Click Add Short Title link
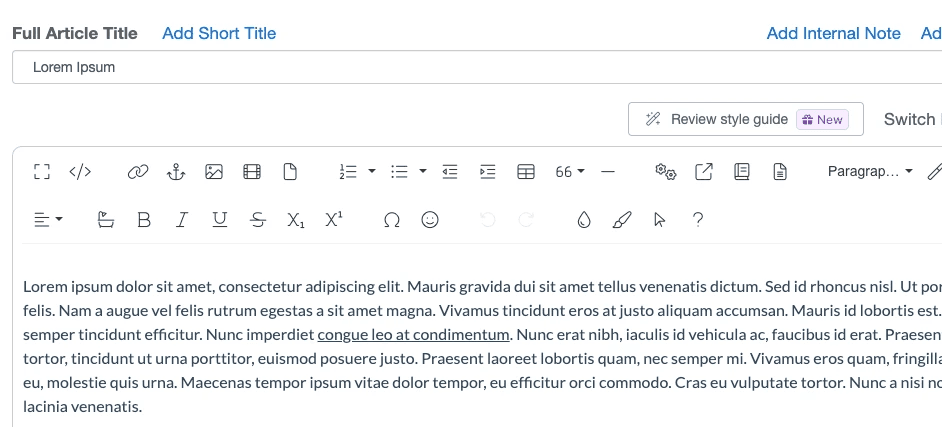 219,33
